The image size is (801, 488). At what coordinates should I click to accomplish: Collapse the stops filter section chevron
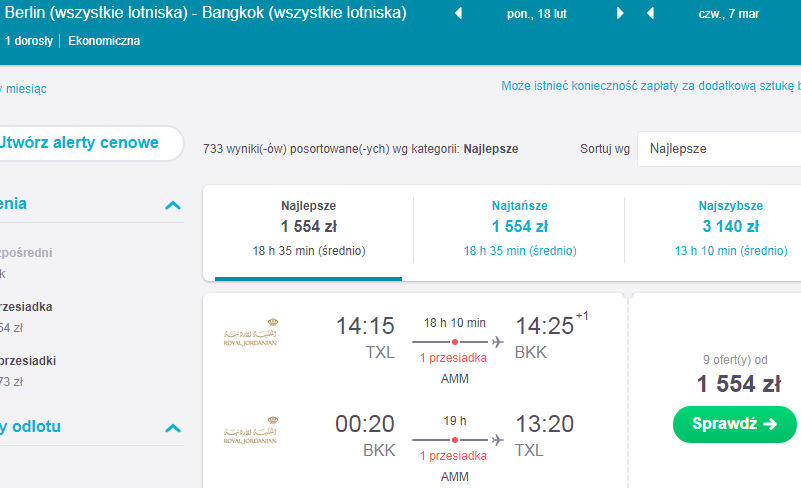click(x=173, y=205)
